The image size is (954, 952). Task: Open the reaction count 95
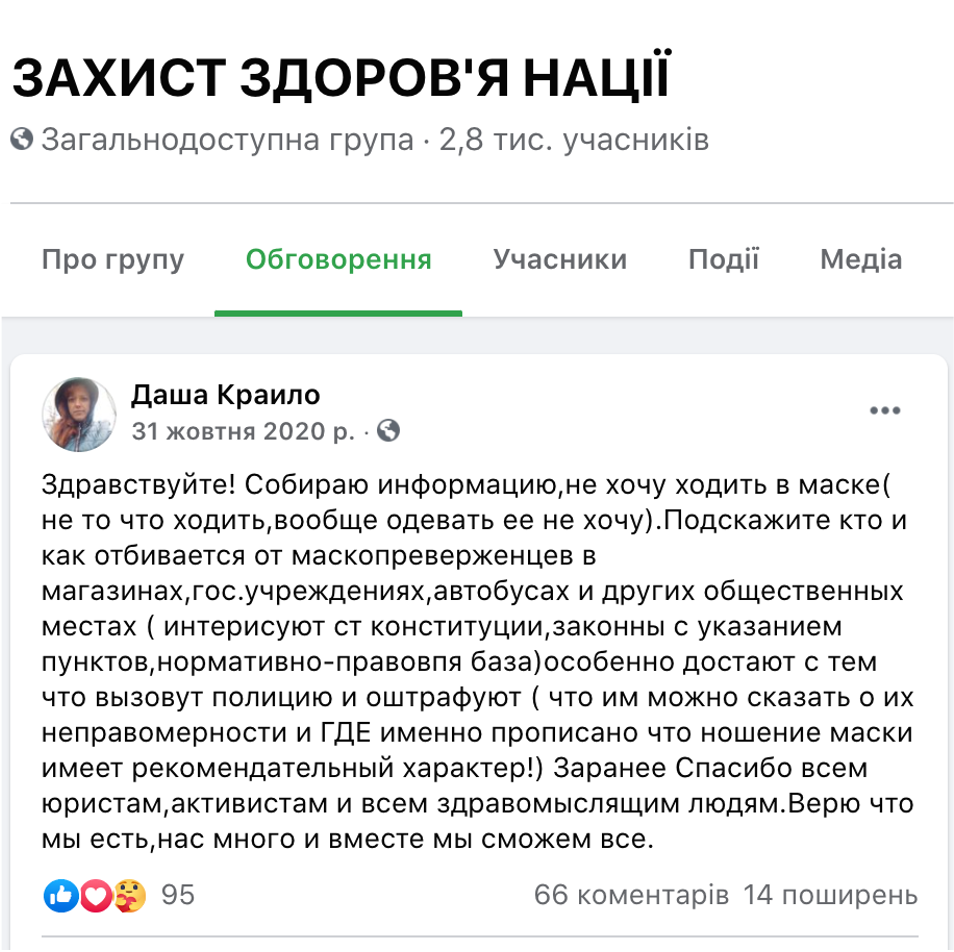pyautogui.click(x=178, y=894)
